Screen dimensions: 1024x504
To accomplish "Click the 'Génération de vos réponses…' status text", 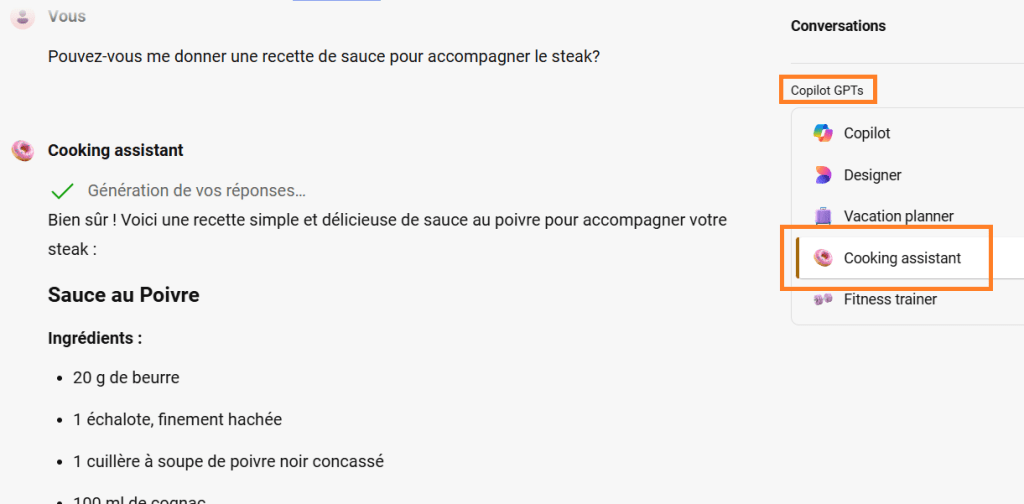I will (x=197, y=190).
